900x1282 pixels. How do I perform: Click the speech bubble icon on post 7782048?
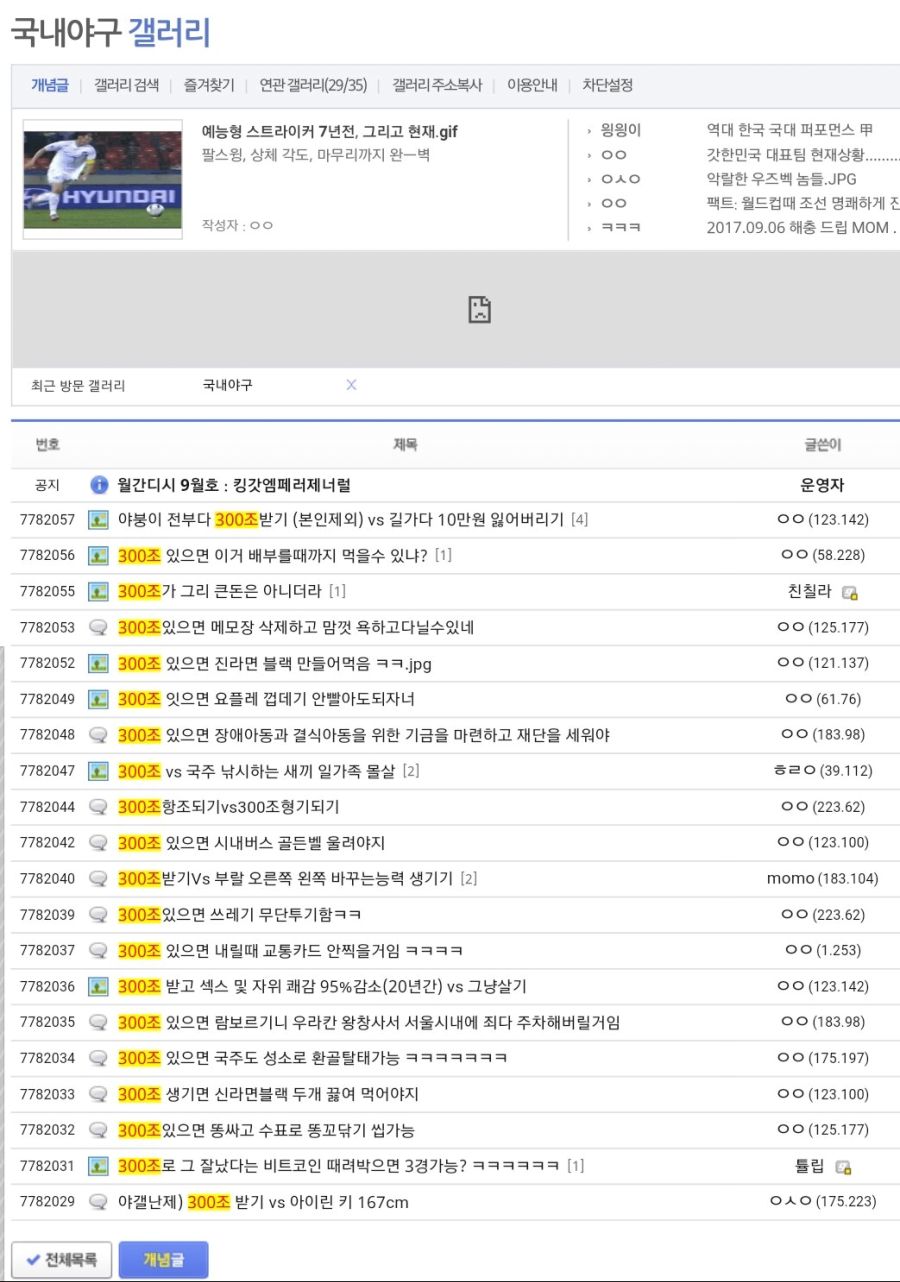97,735
